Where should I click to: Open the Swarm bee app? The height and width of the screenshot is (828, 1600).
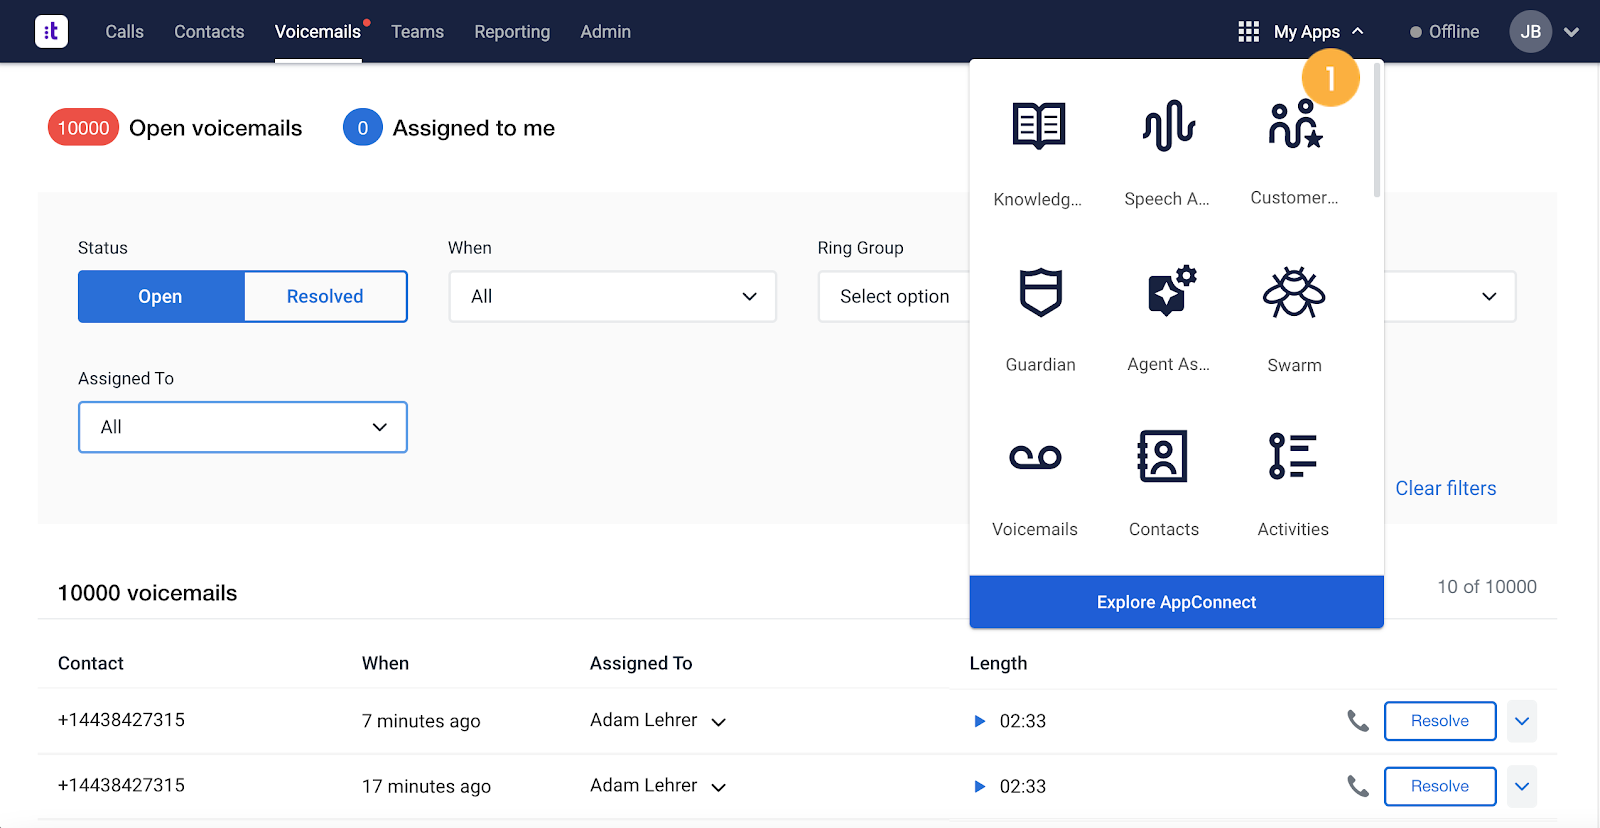click(x=1294, y=292)
